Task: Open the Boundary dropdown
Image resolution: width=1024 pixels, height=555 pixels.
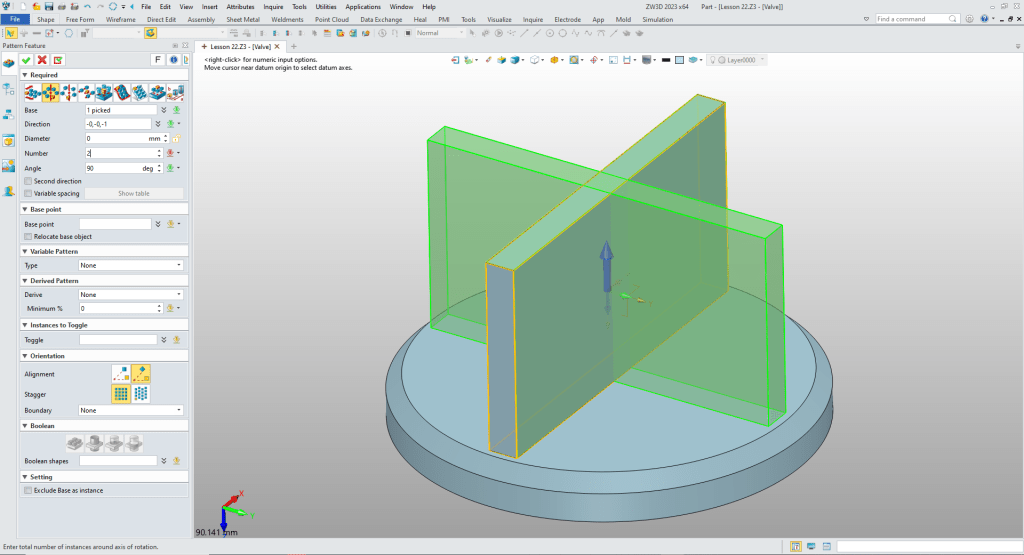Action: pyautogui.click(x=131, y=410)
